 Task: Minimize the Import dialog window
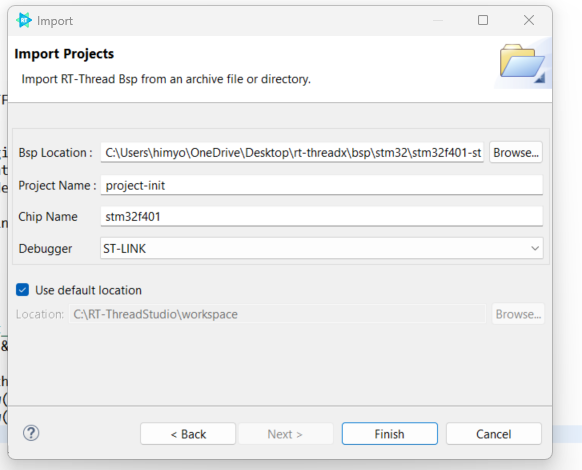pos(438,20)
